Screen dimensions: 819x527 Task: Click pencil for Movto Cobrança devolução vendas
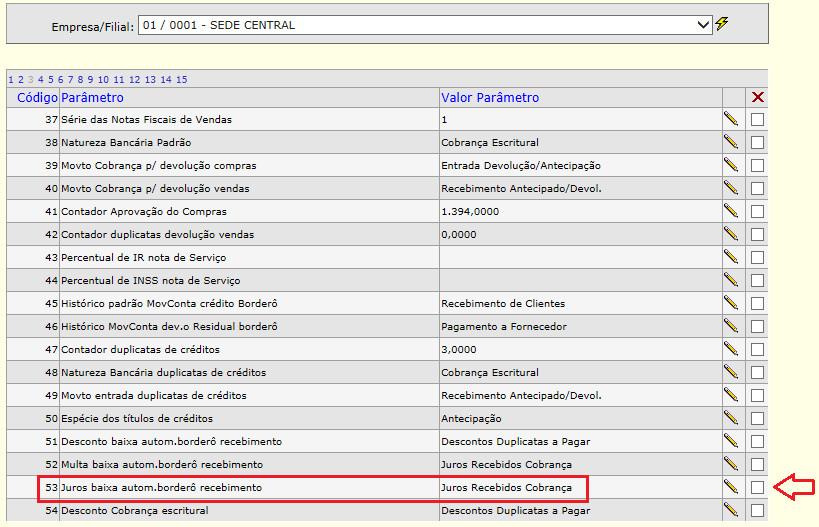[x=731, y=188]
